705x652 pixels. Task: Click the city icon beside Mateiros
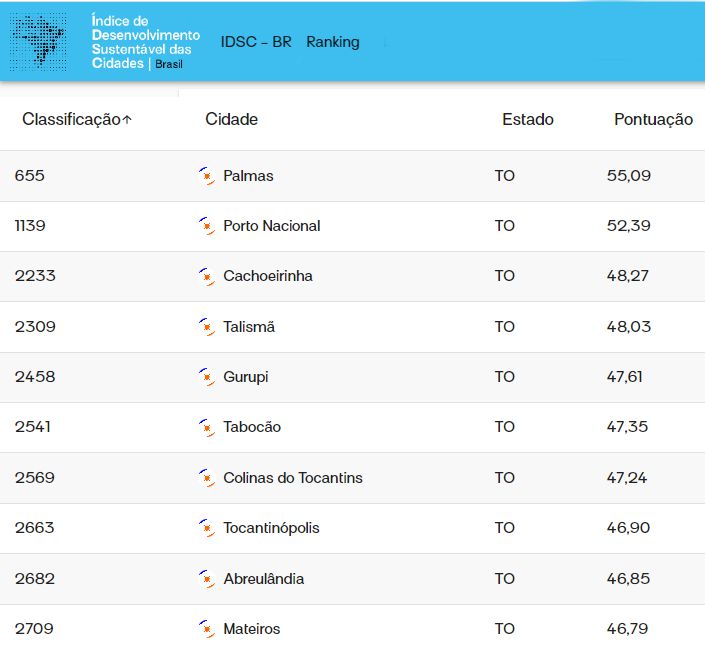tap(207, 629)
